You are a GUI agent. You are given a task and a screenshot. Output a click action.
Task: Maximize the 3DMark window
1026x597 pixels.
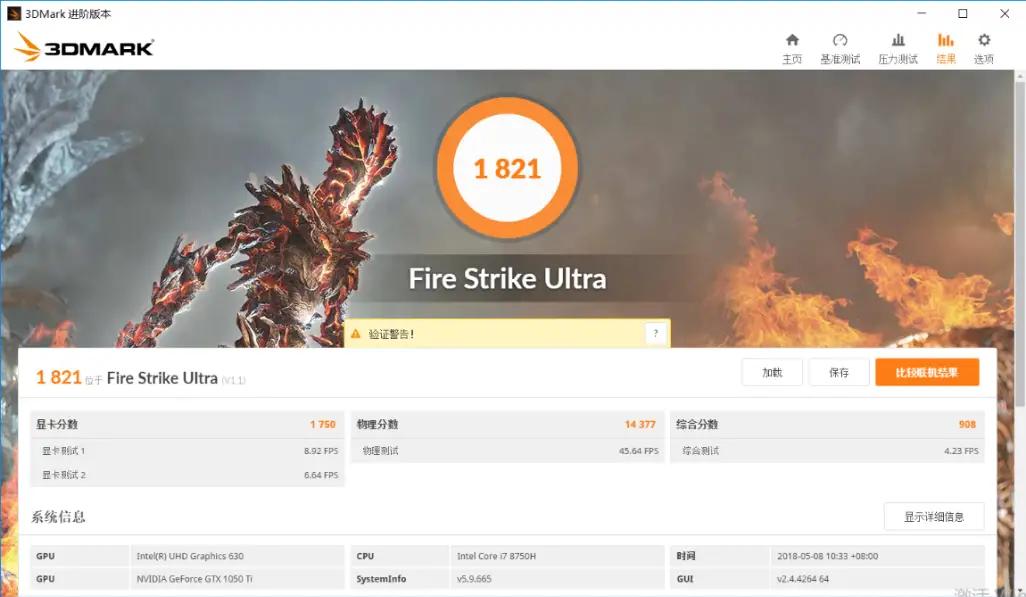point(962,13)
